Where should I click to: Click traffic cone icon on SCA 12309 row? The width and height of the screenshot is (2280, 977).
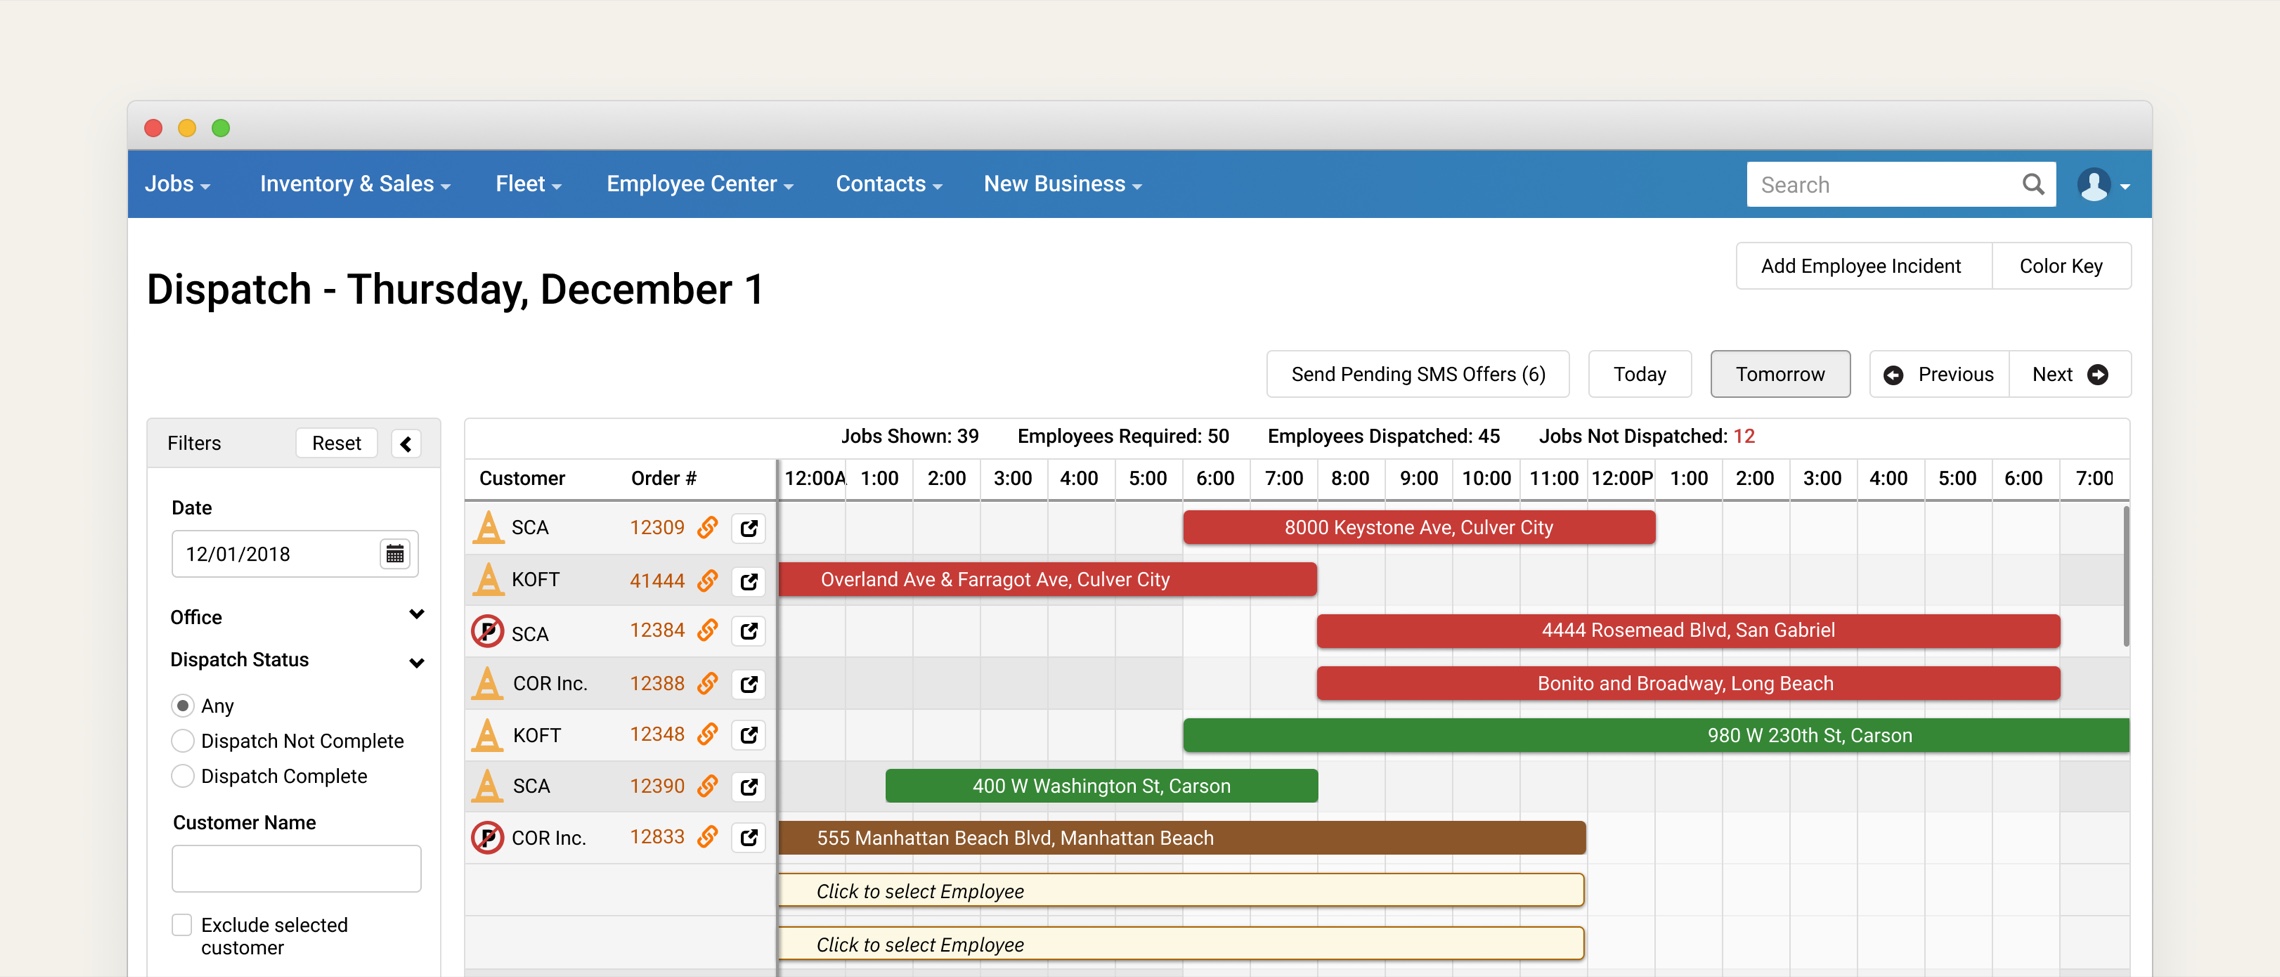(488, 527)
